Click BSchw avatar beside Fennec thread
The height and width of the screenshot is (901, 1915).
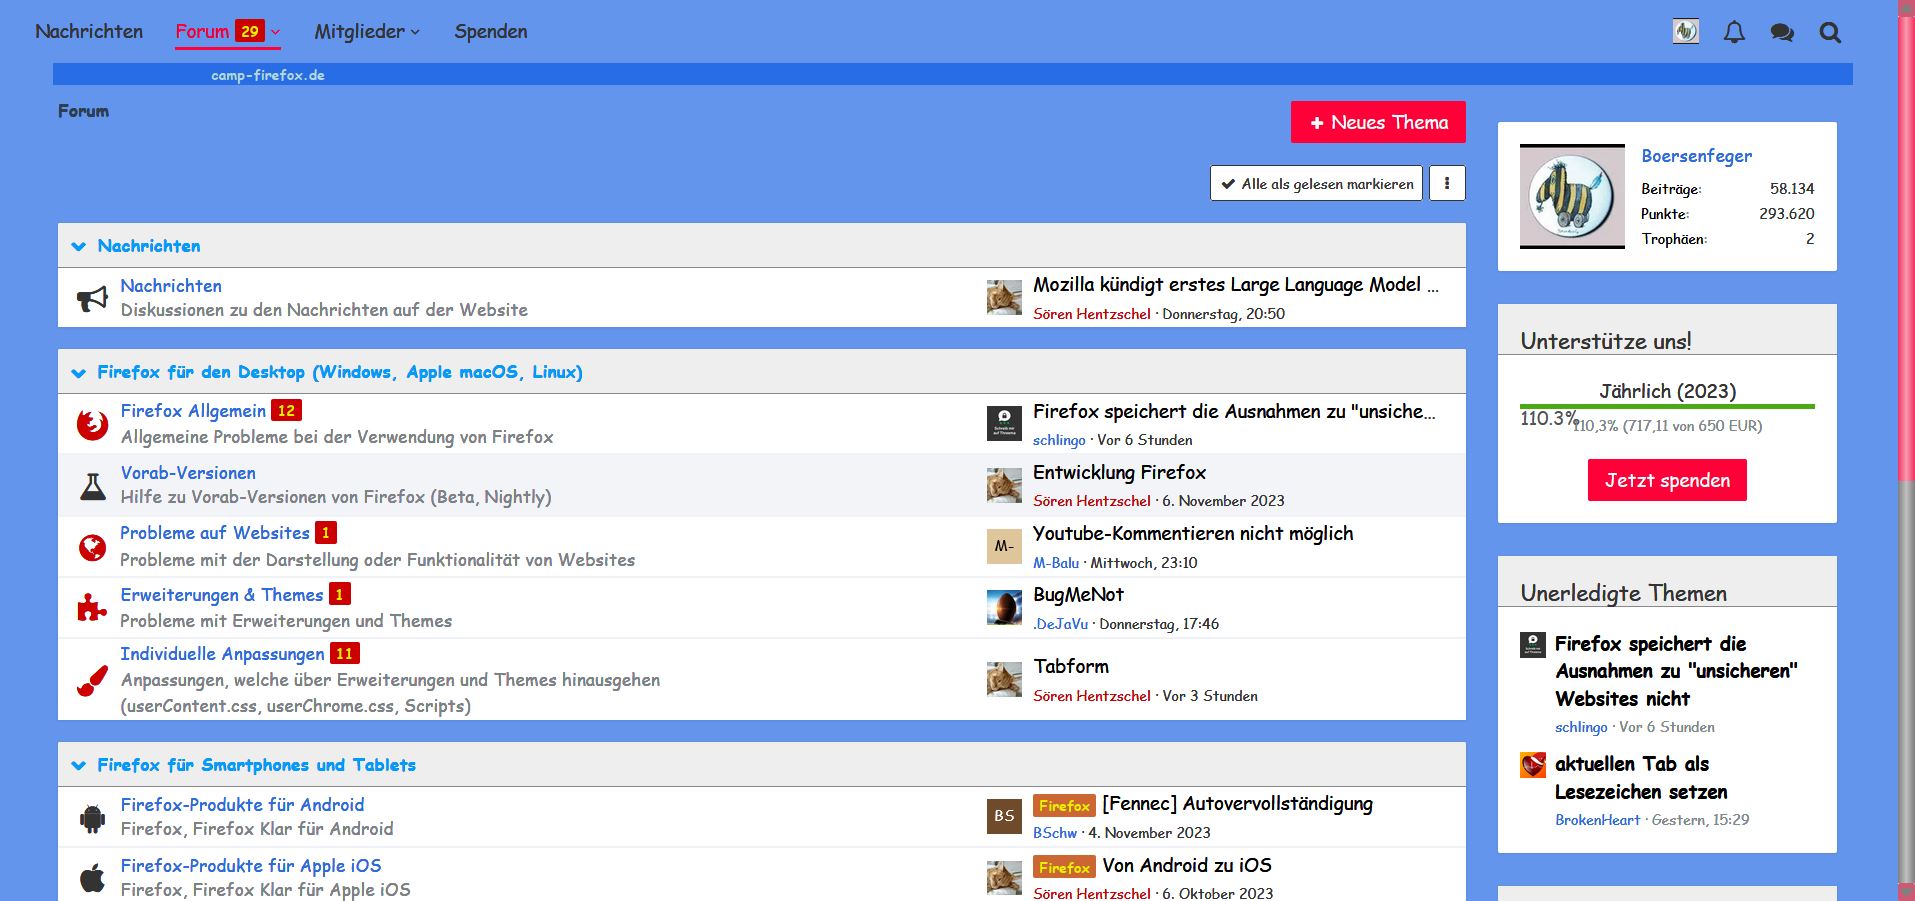pyautogui.click(x=1004, y=816)
